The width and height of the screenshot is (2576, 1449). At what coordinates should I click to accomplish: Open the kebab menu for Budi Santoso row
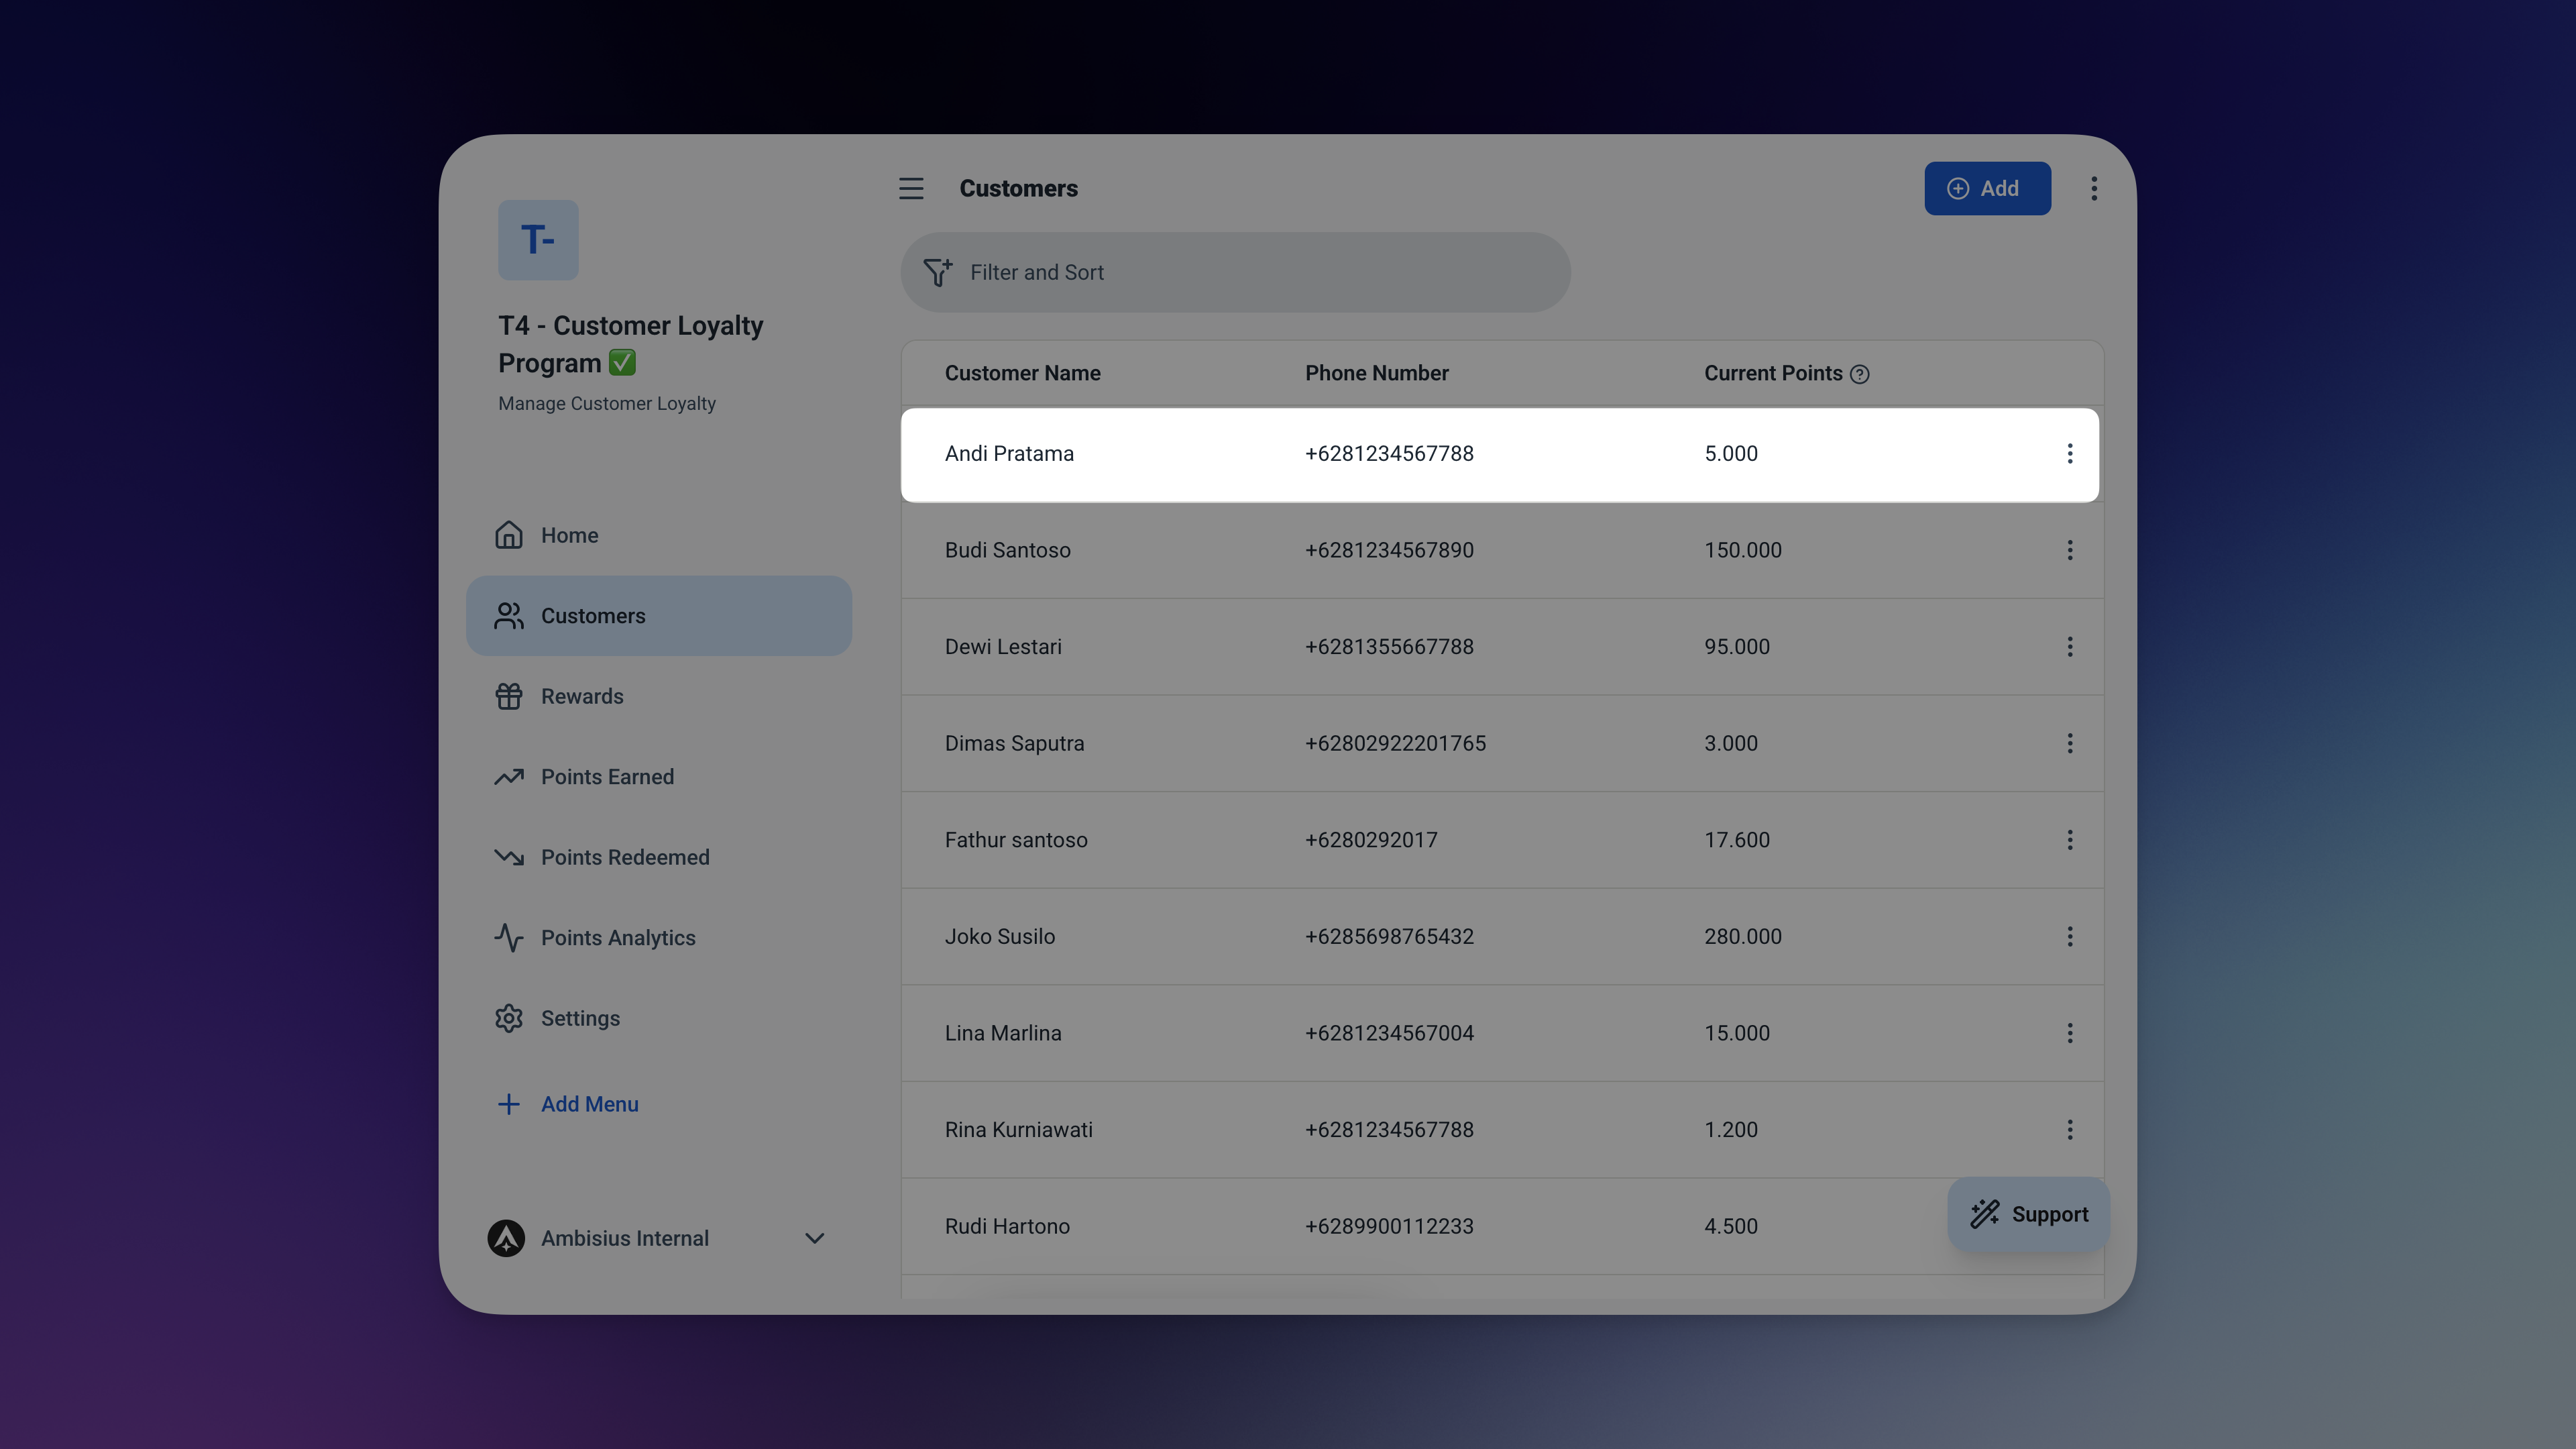(2070, 550)
